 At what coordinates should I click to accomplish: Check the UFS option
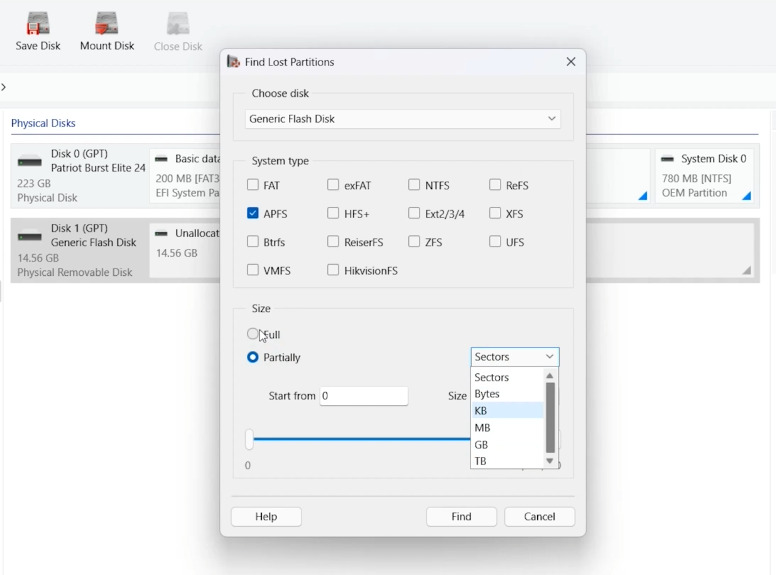click(495, 241)
